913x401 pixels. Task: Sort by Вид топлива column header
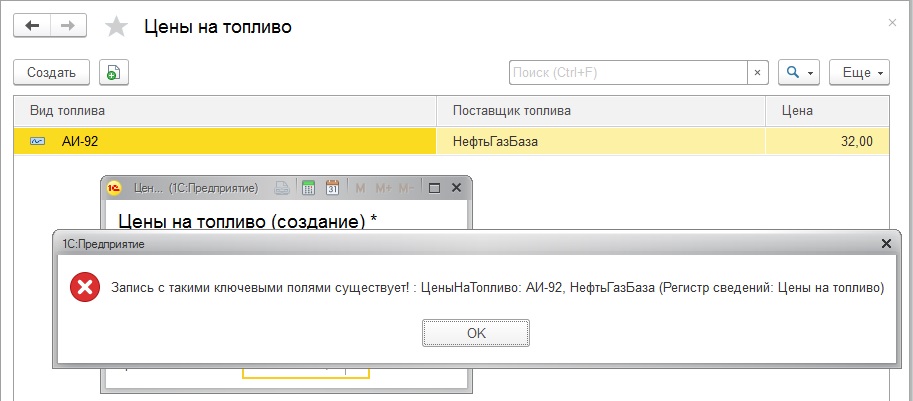click(225, 110)
